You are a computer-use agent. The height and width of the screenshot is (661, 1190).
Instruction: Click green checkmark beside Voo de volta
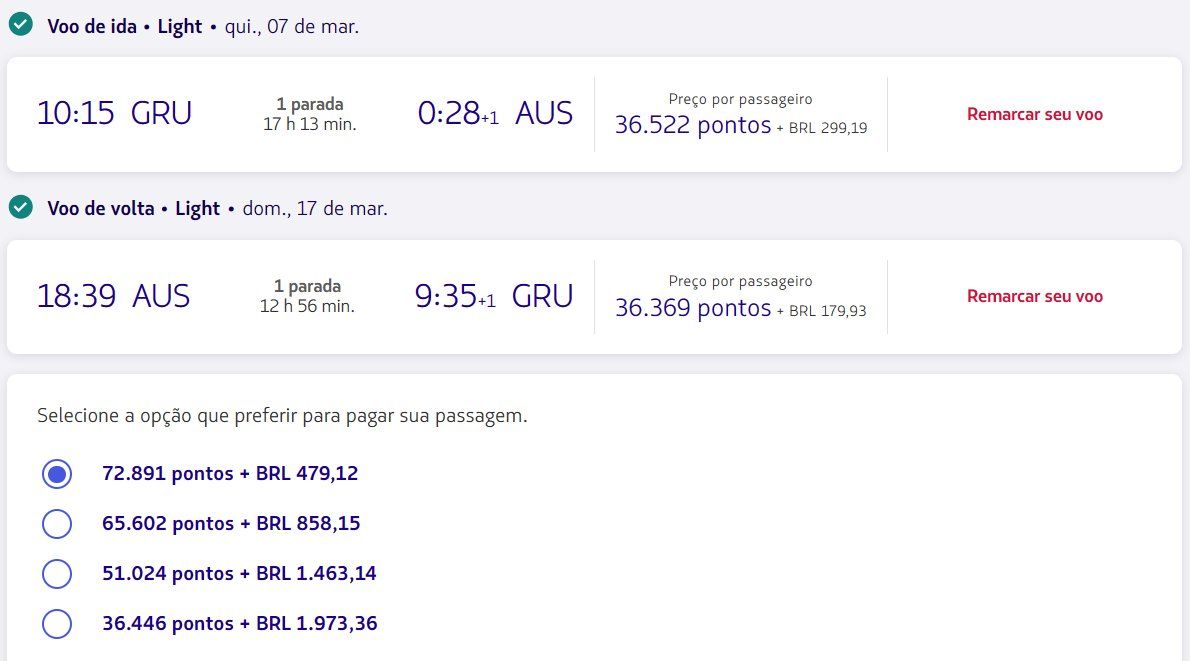click(20, 207)
